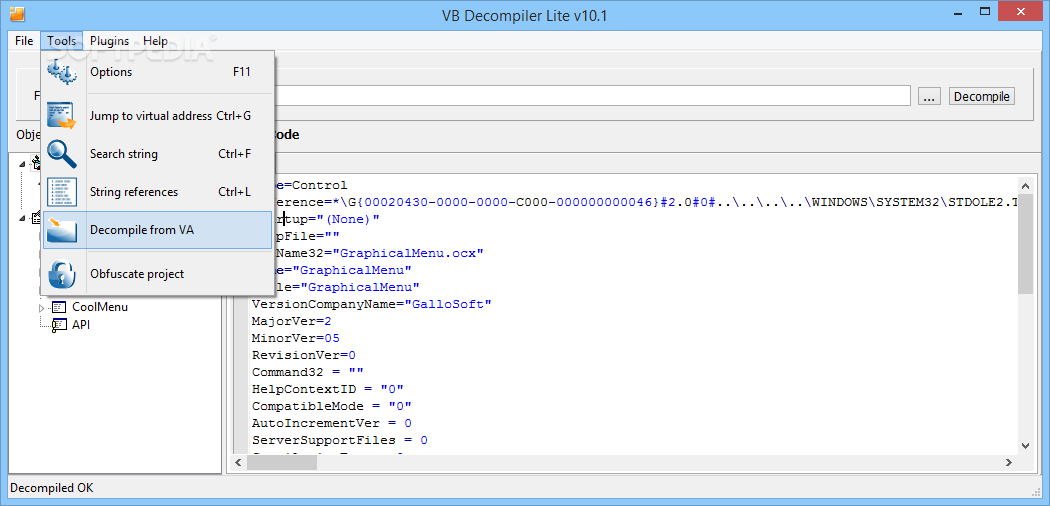The image size is (1050, 506).
Task: Click the ServerSupportFiles = 0 line
Action: tap(340, 440)
